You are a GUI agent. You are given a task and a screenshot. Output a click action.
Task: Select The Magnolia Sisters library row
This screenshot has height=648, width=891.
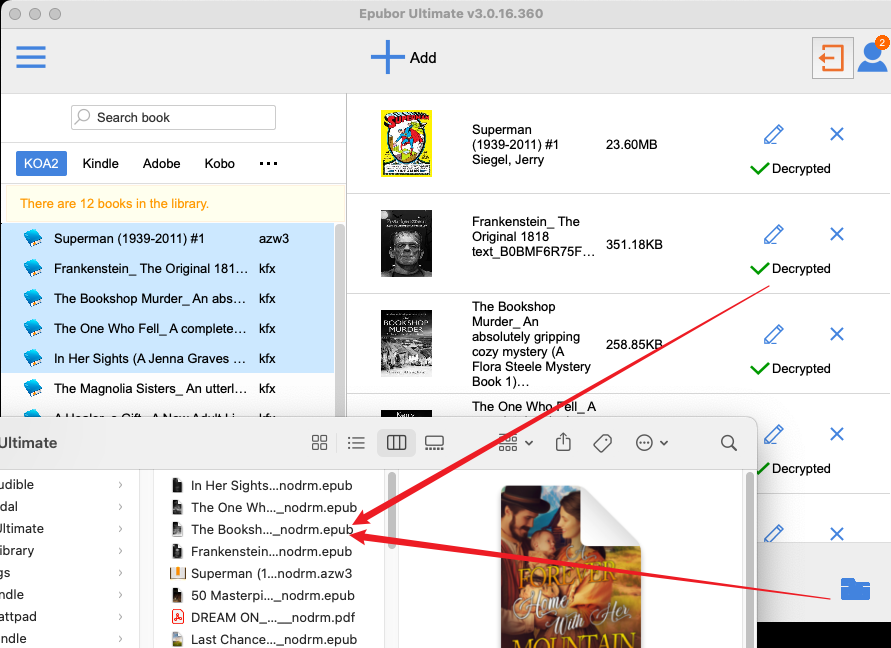pyautogui.click(x=168, y=389)
